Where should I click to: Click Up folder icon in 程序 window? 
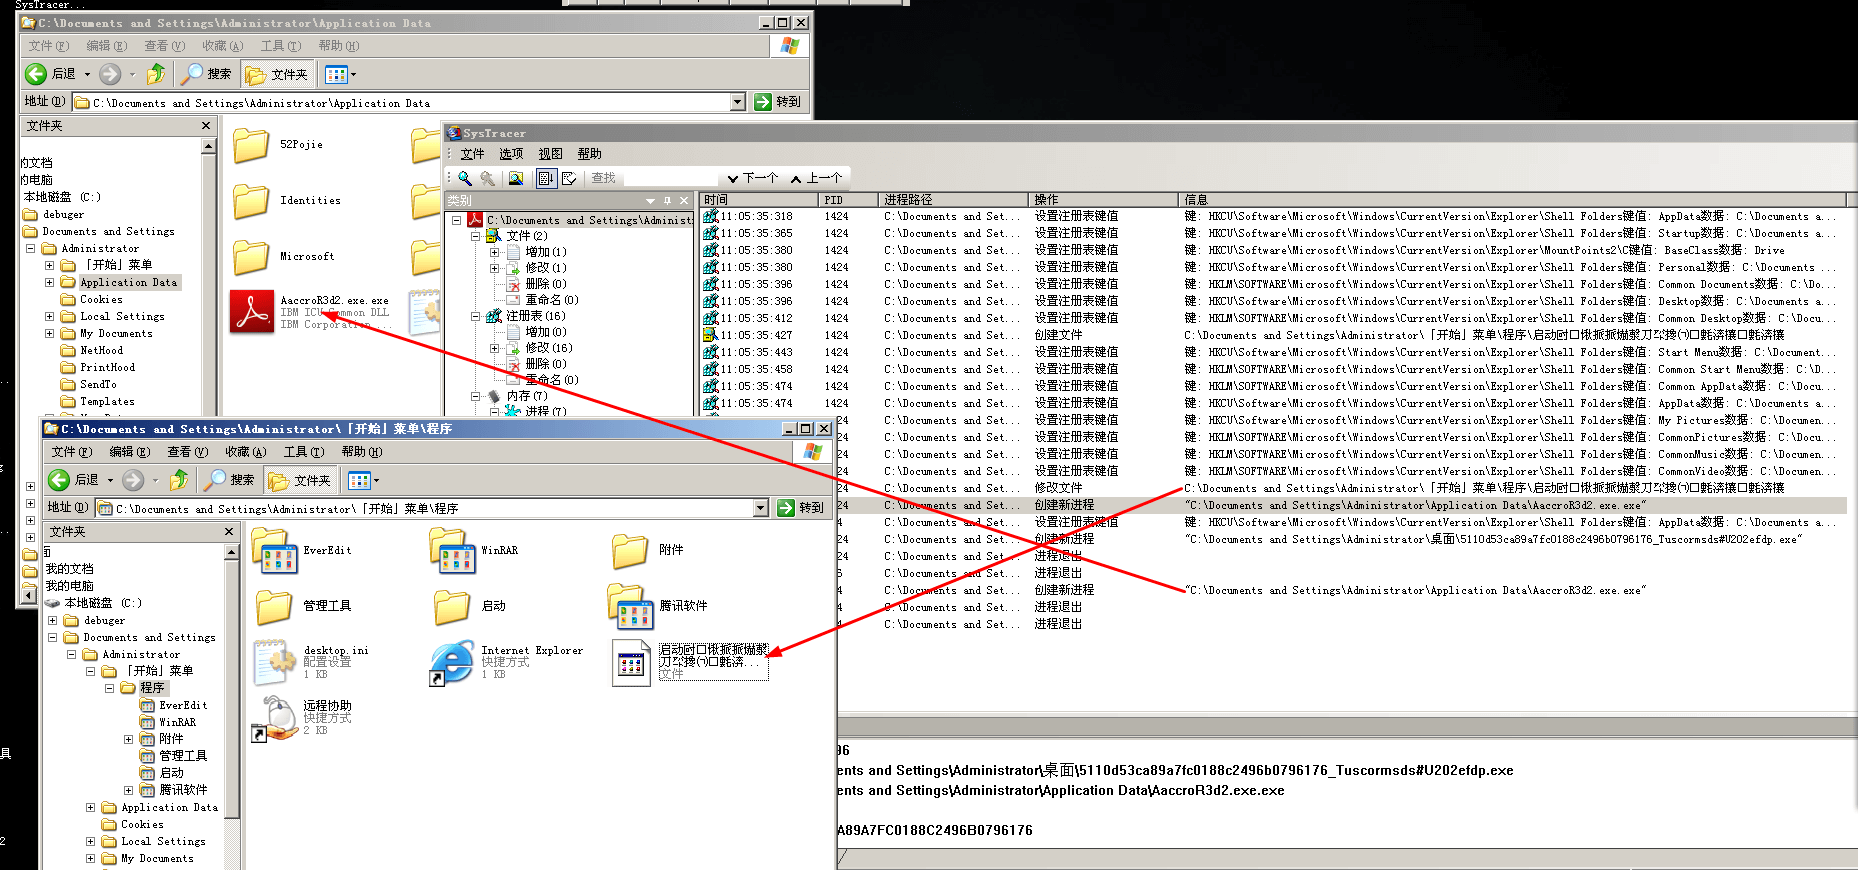(x=179, y=480)
